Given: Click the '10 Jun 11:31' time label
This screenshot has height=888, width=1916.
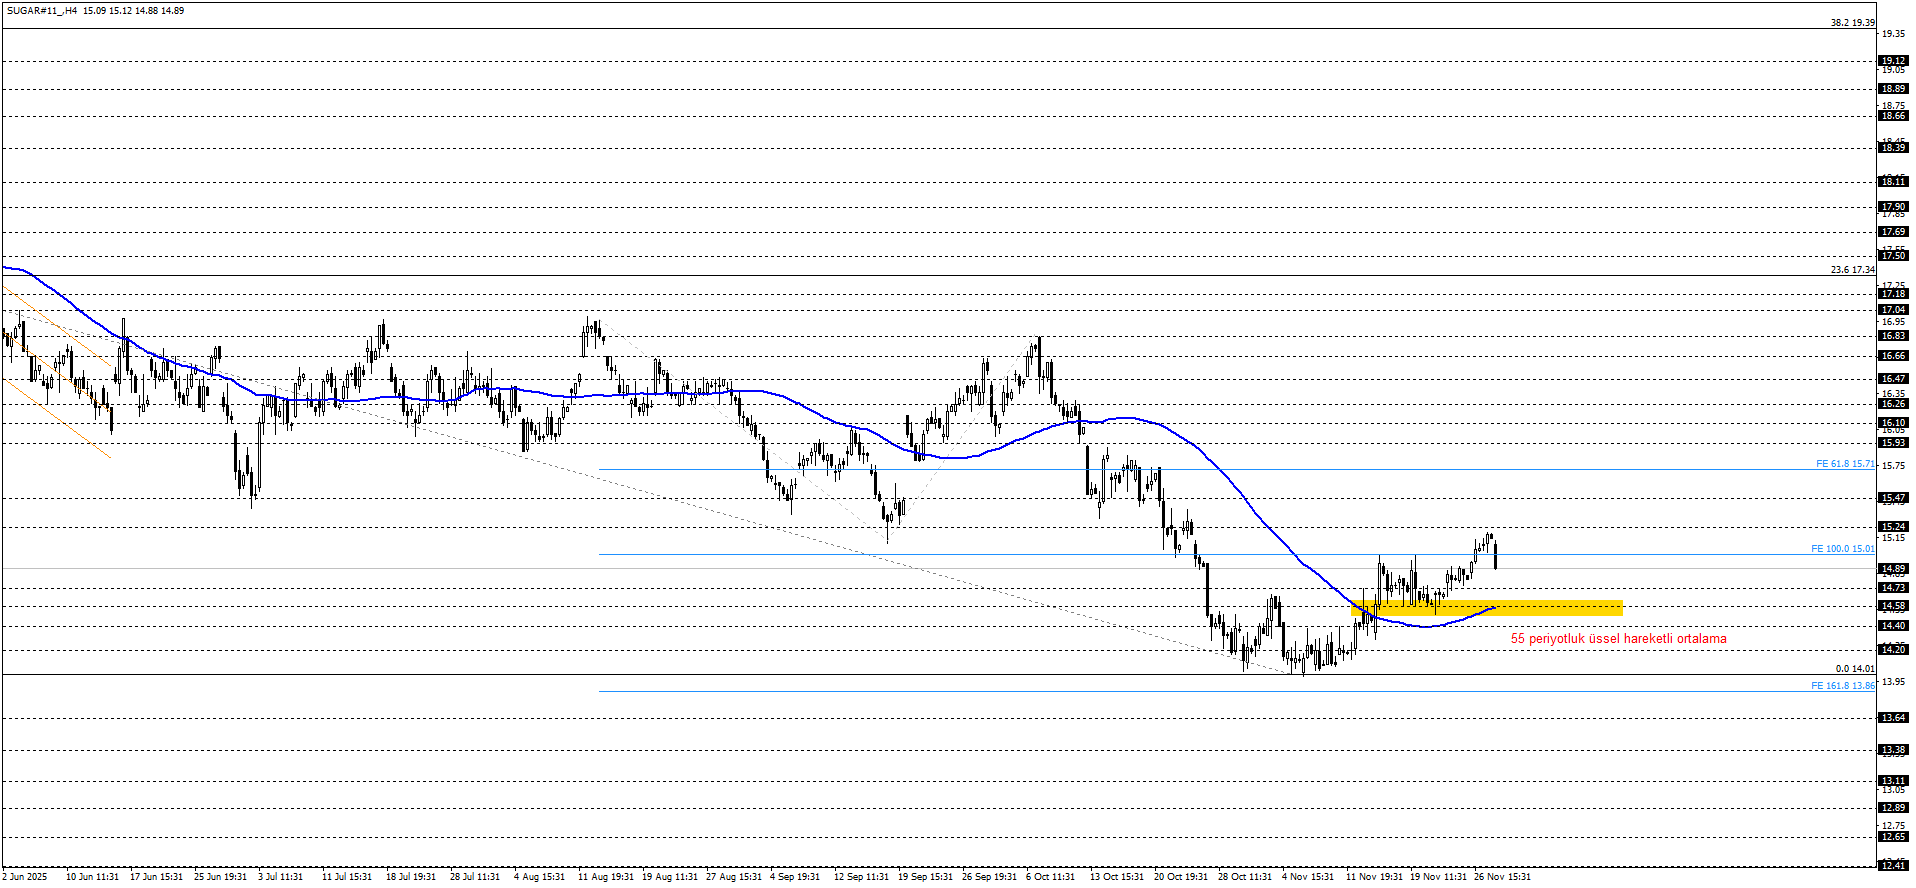Looking at the screenshot, I should (x=92, y=877).
